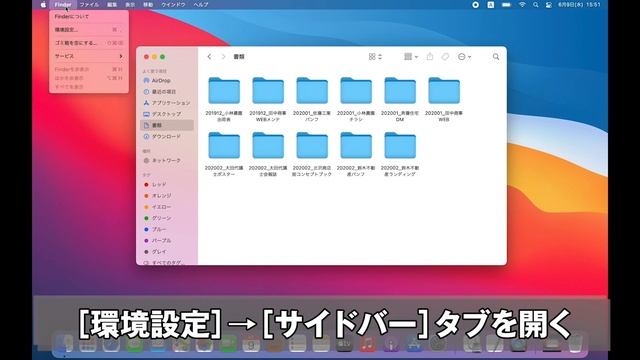Click the tag icon in the toolbar
640x360 pixels.
(x=445, y=57)
